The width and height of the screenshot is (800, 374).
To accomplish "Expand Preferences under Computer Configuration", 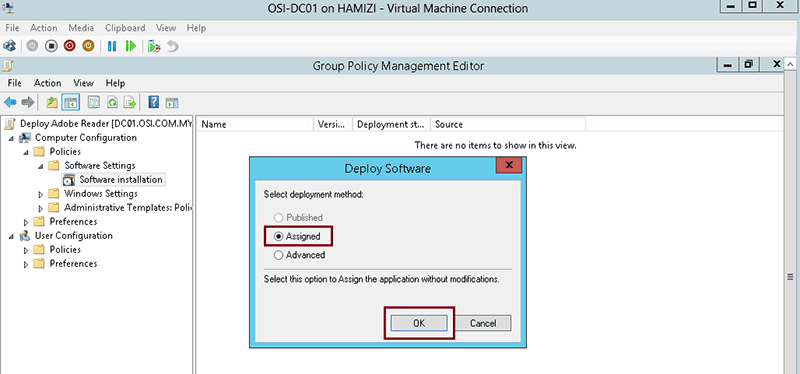I will point(26,222).
